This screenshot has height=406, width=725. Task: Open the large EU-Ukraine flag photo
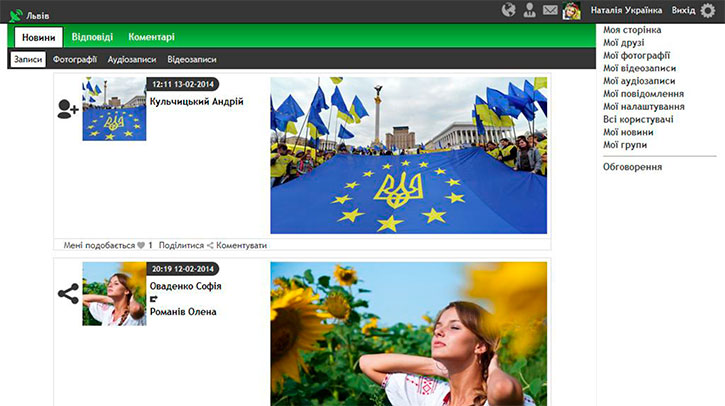pos(409,155)
